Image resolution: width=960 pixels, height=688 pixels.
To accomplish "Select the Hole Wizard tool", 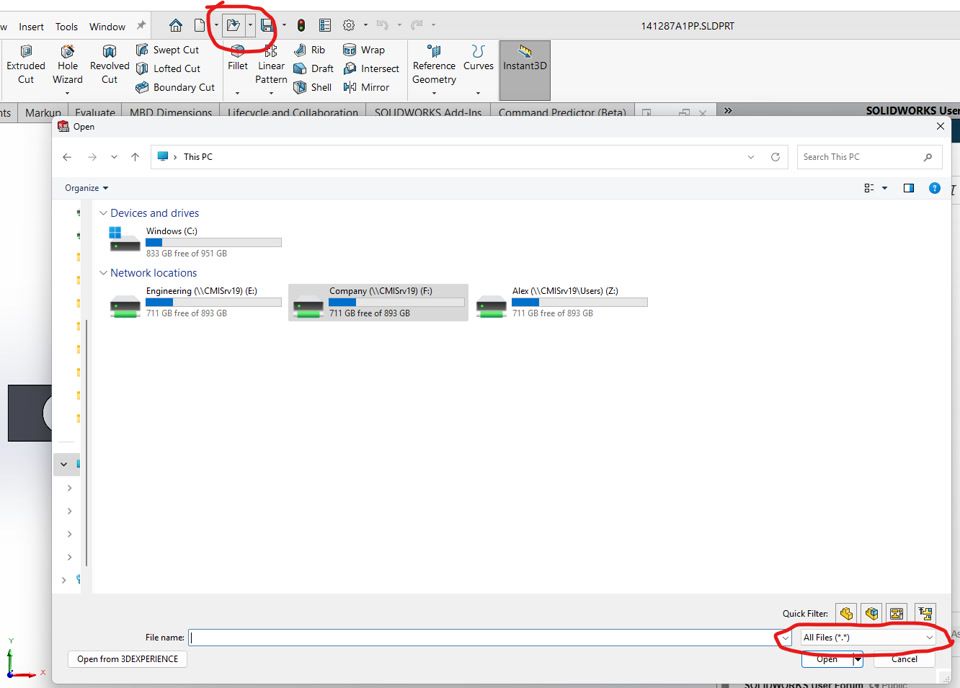I will [67, 65].
